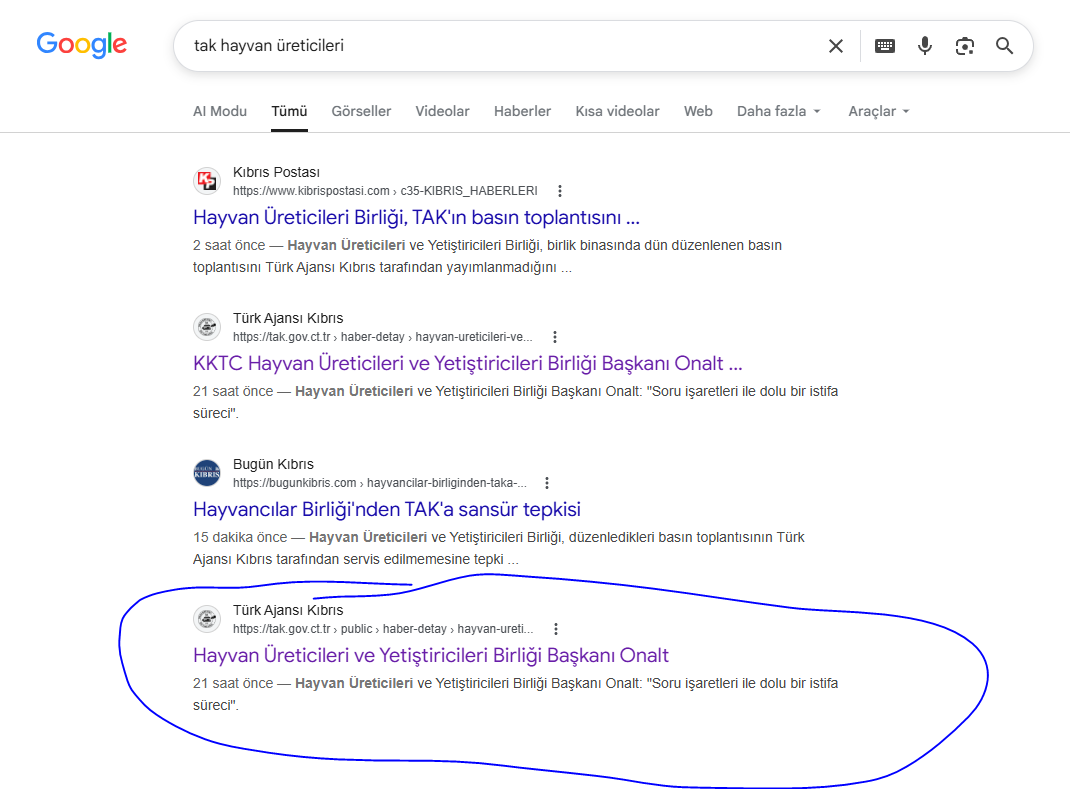Open three-dot menu next to haber-detay › hayvan-ureticileri-ve
This screenshot has width=1070, height=789.
pos(555,337)
